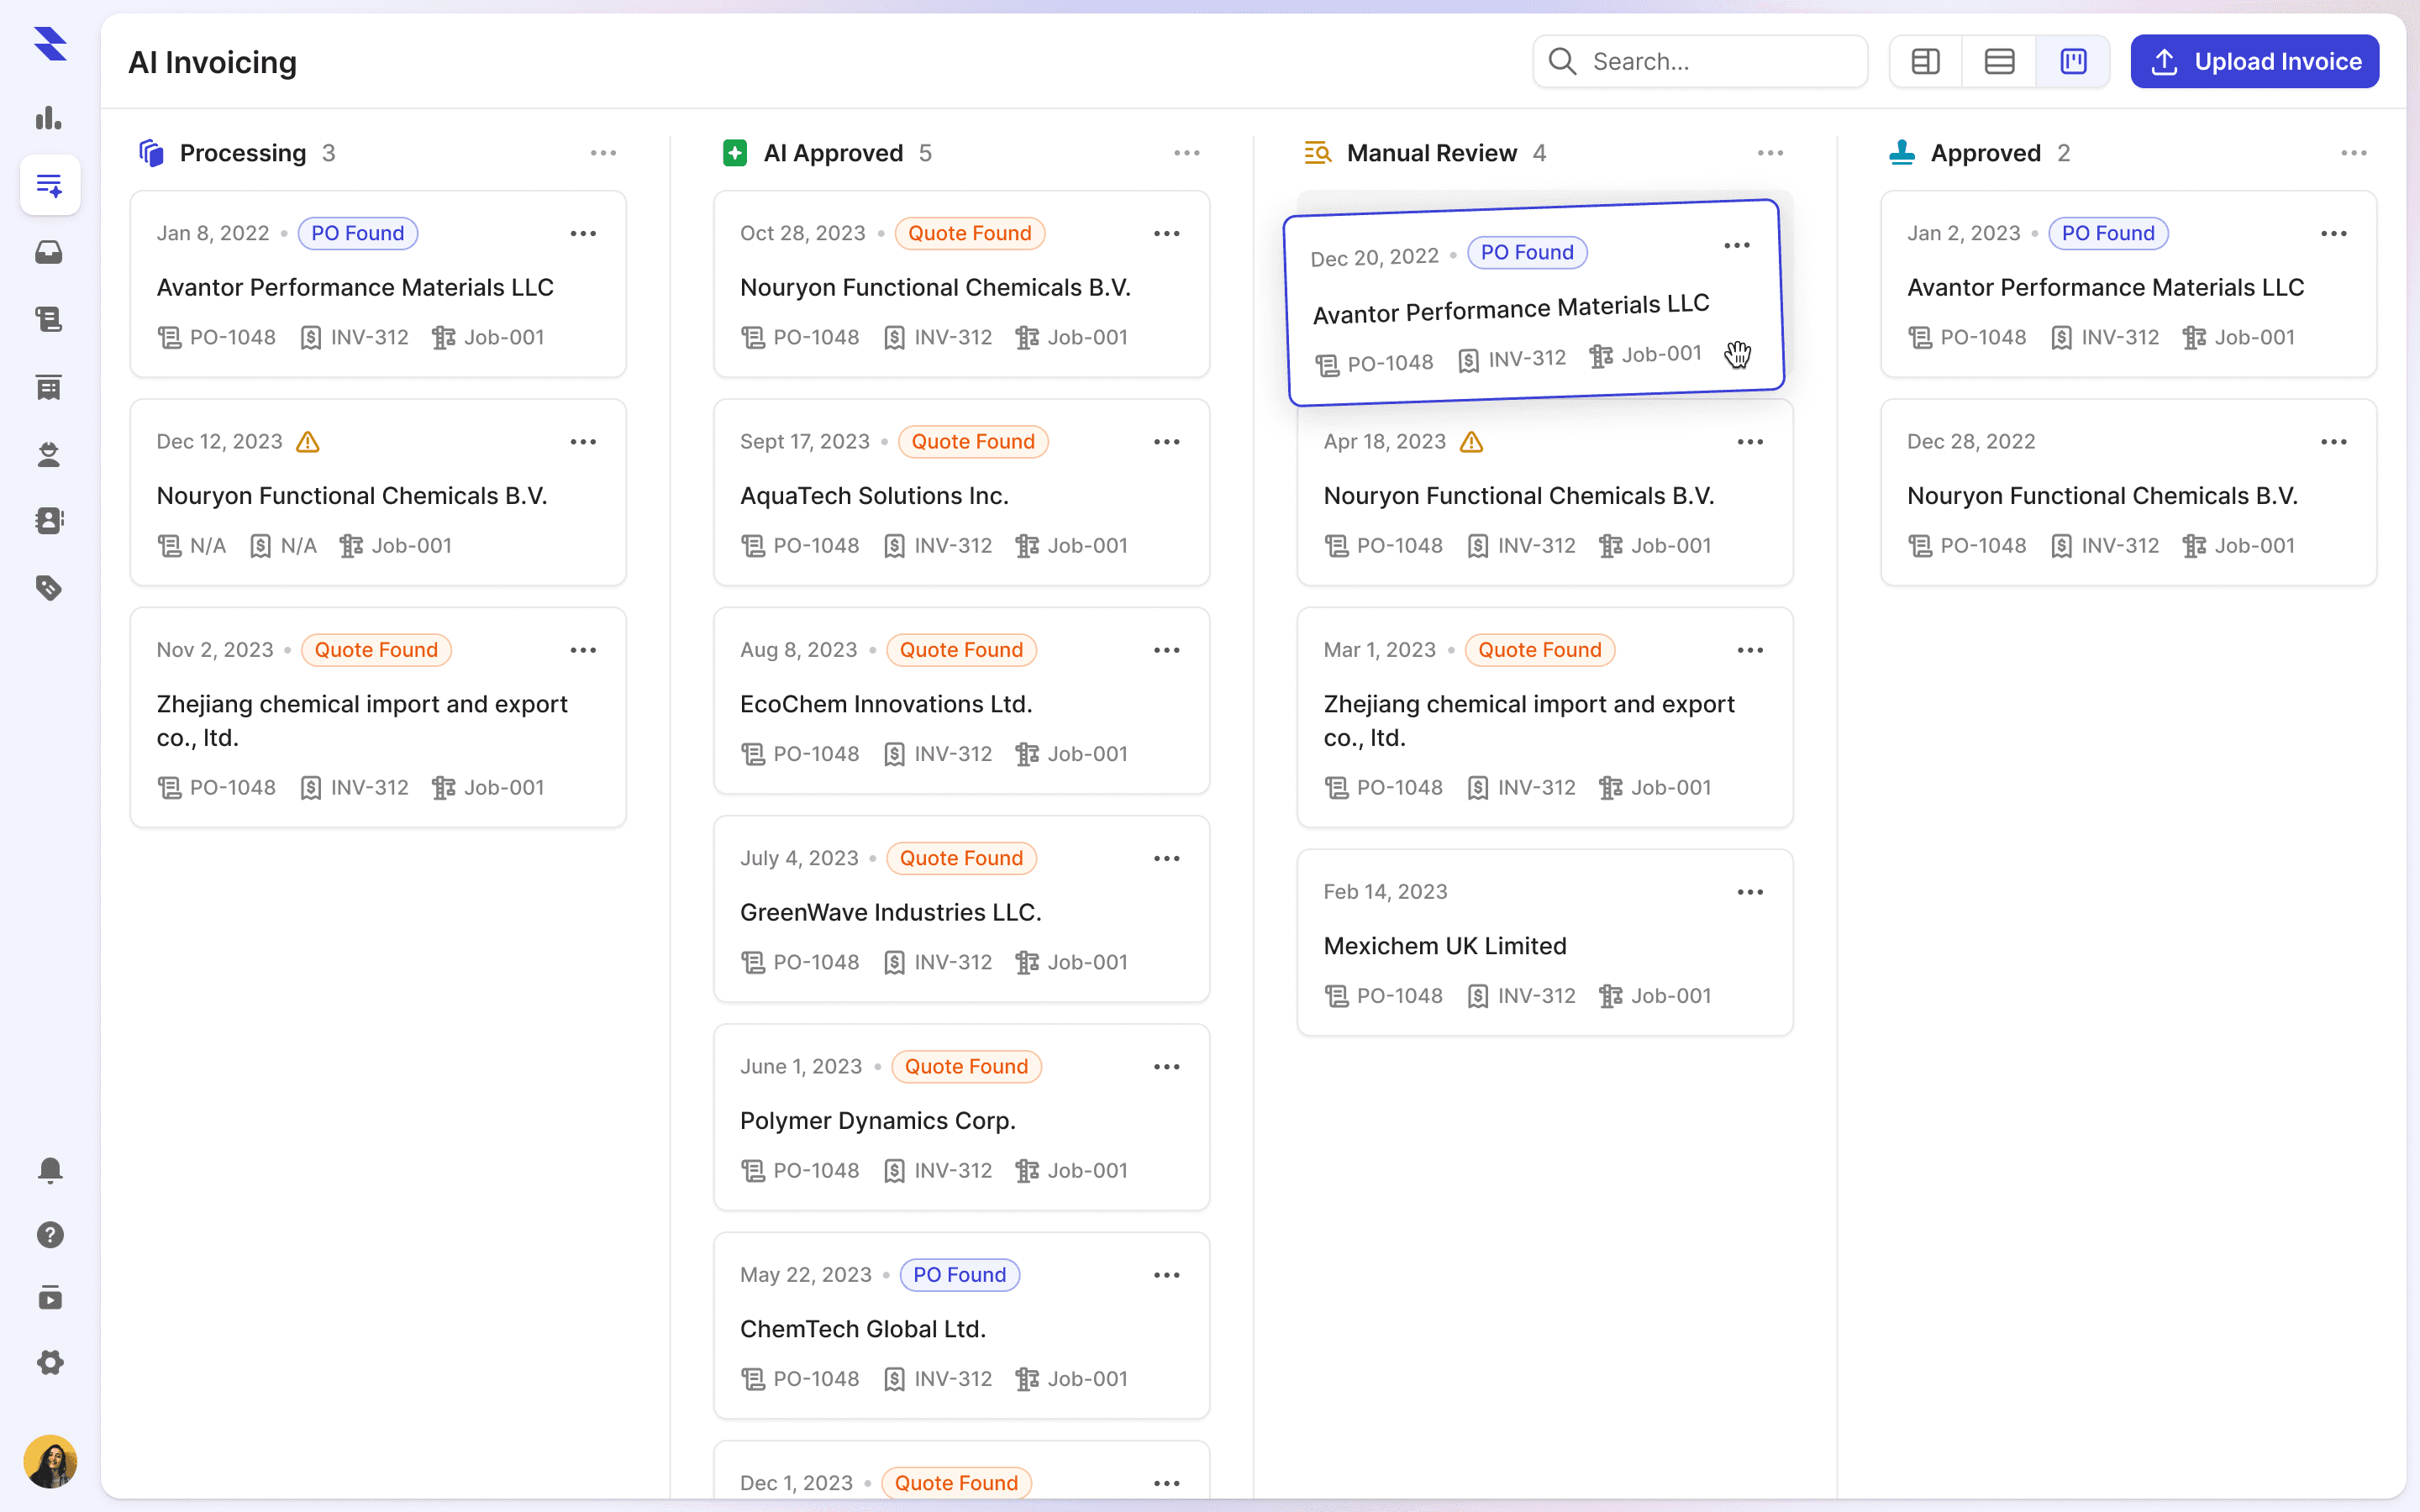This screenshot has height=1512, width=2420.
Task: Click Quote Found badge on Mar 1, 2023 card
Action: coord(1540,650)
